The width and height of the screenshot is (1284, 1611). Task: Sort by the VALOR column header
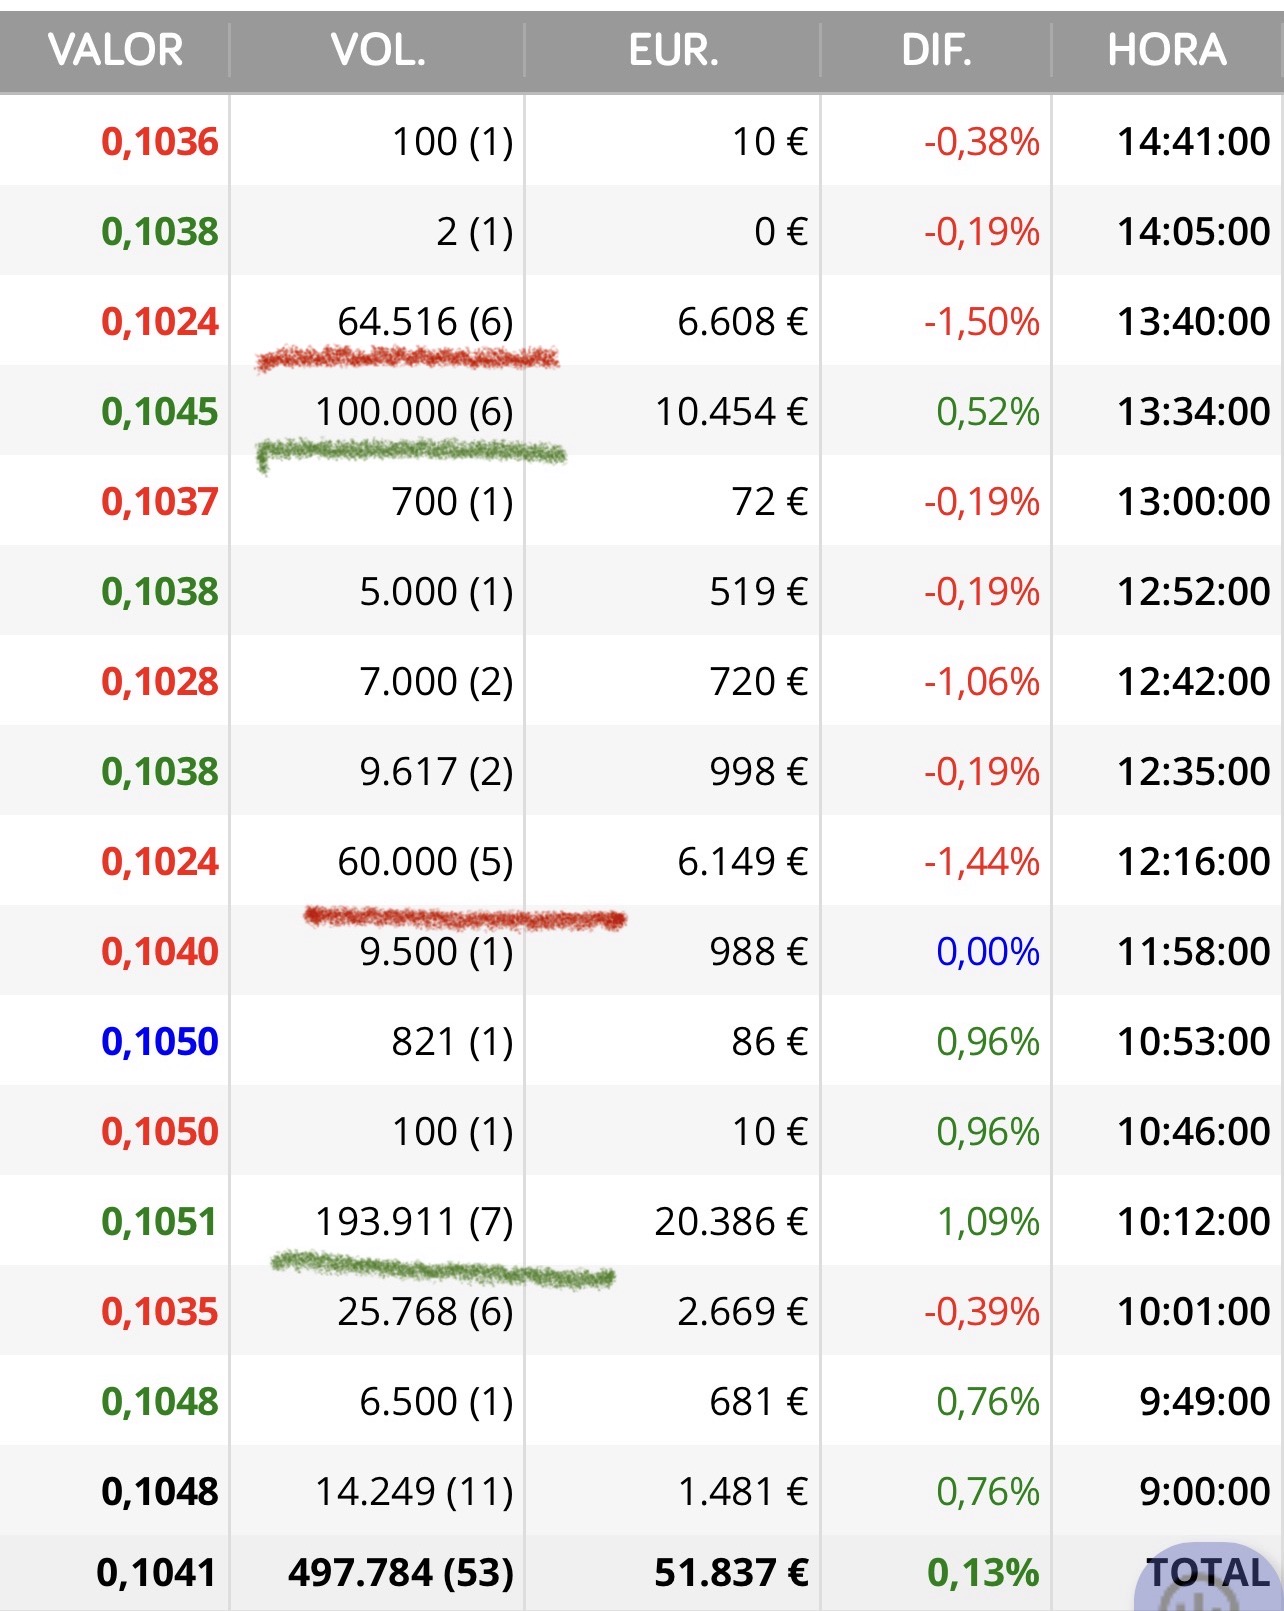pos(115,50)
